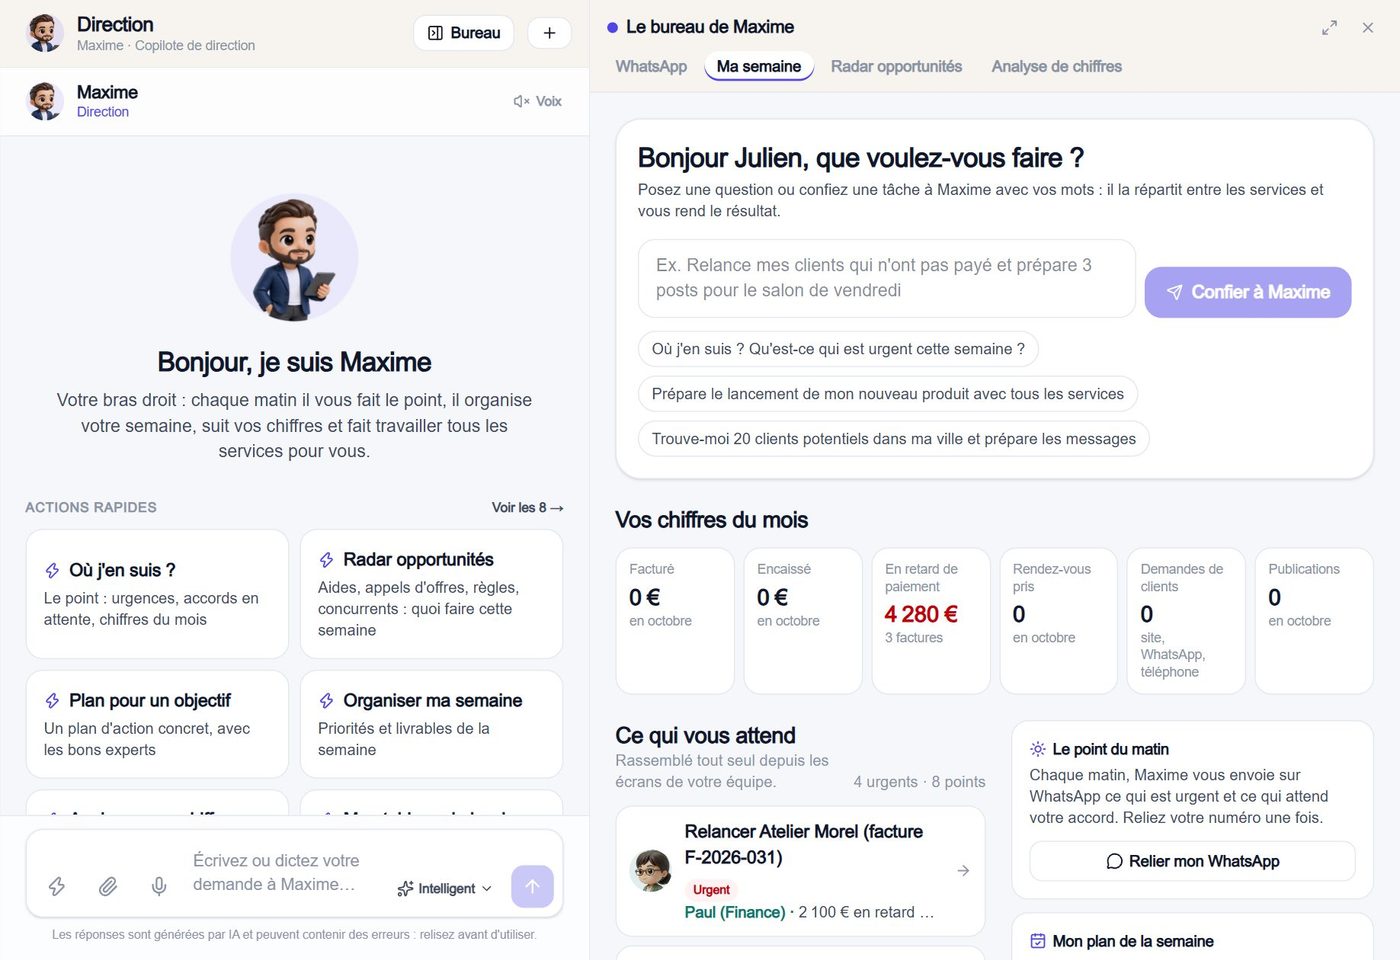
Task: Click Maxime's large avatar illustration
Action: [294, 258]
